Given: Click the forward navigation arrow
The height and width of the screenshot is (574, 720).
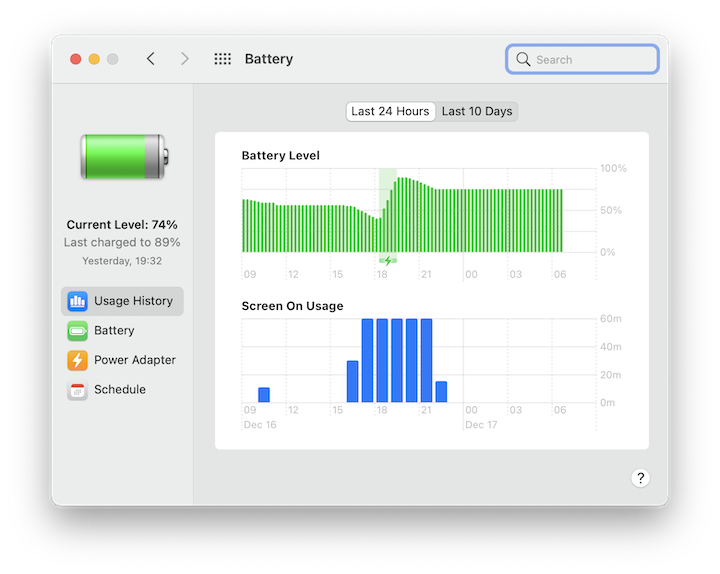Looking at the screenshot, I should click(185, 59).
